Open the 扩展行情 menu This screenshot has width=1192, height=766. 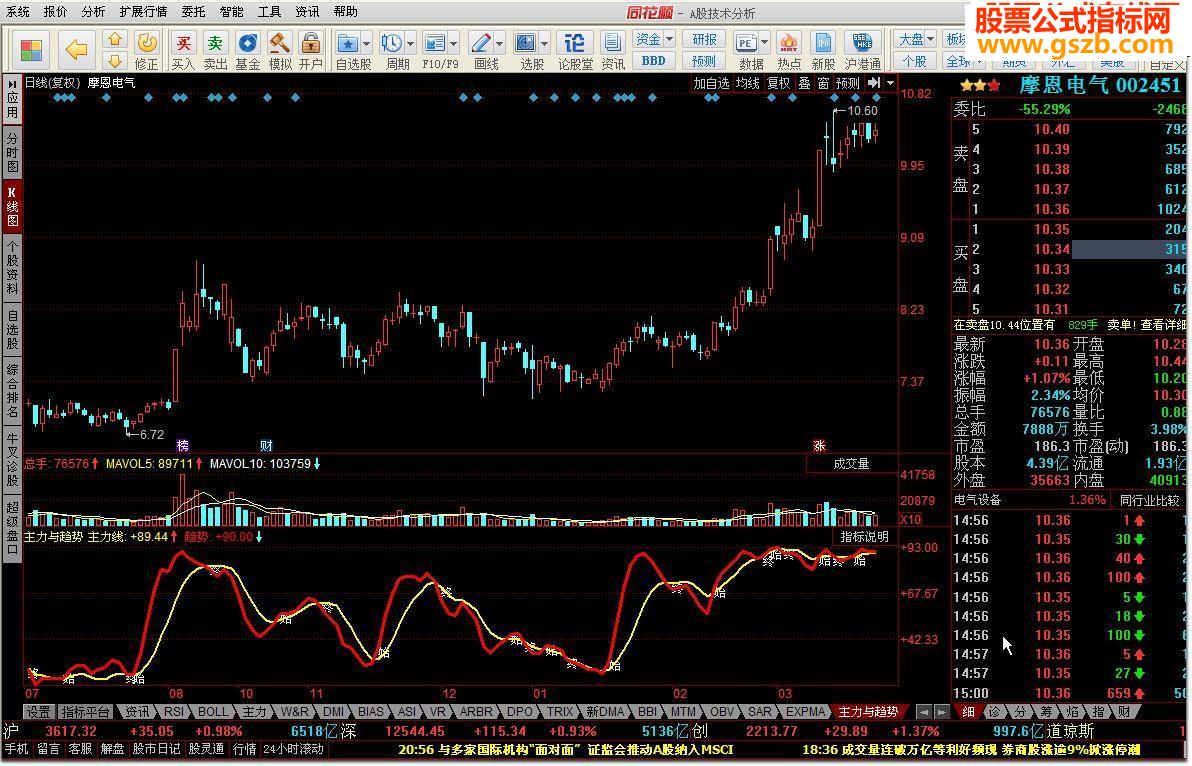[x=143, y=11]
